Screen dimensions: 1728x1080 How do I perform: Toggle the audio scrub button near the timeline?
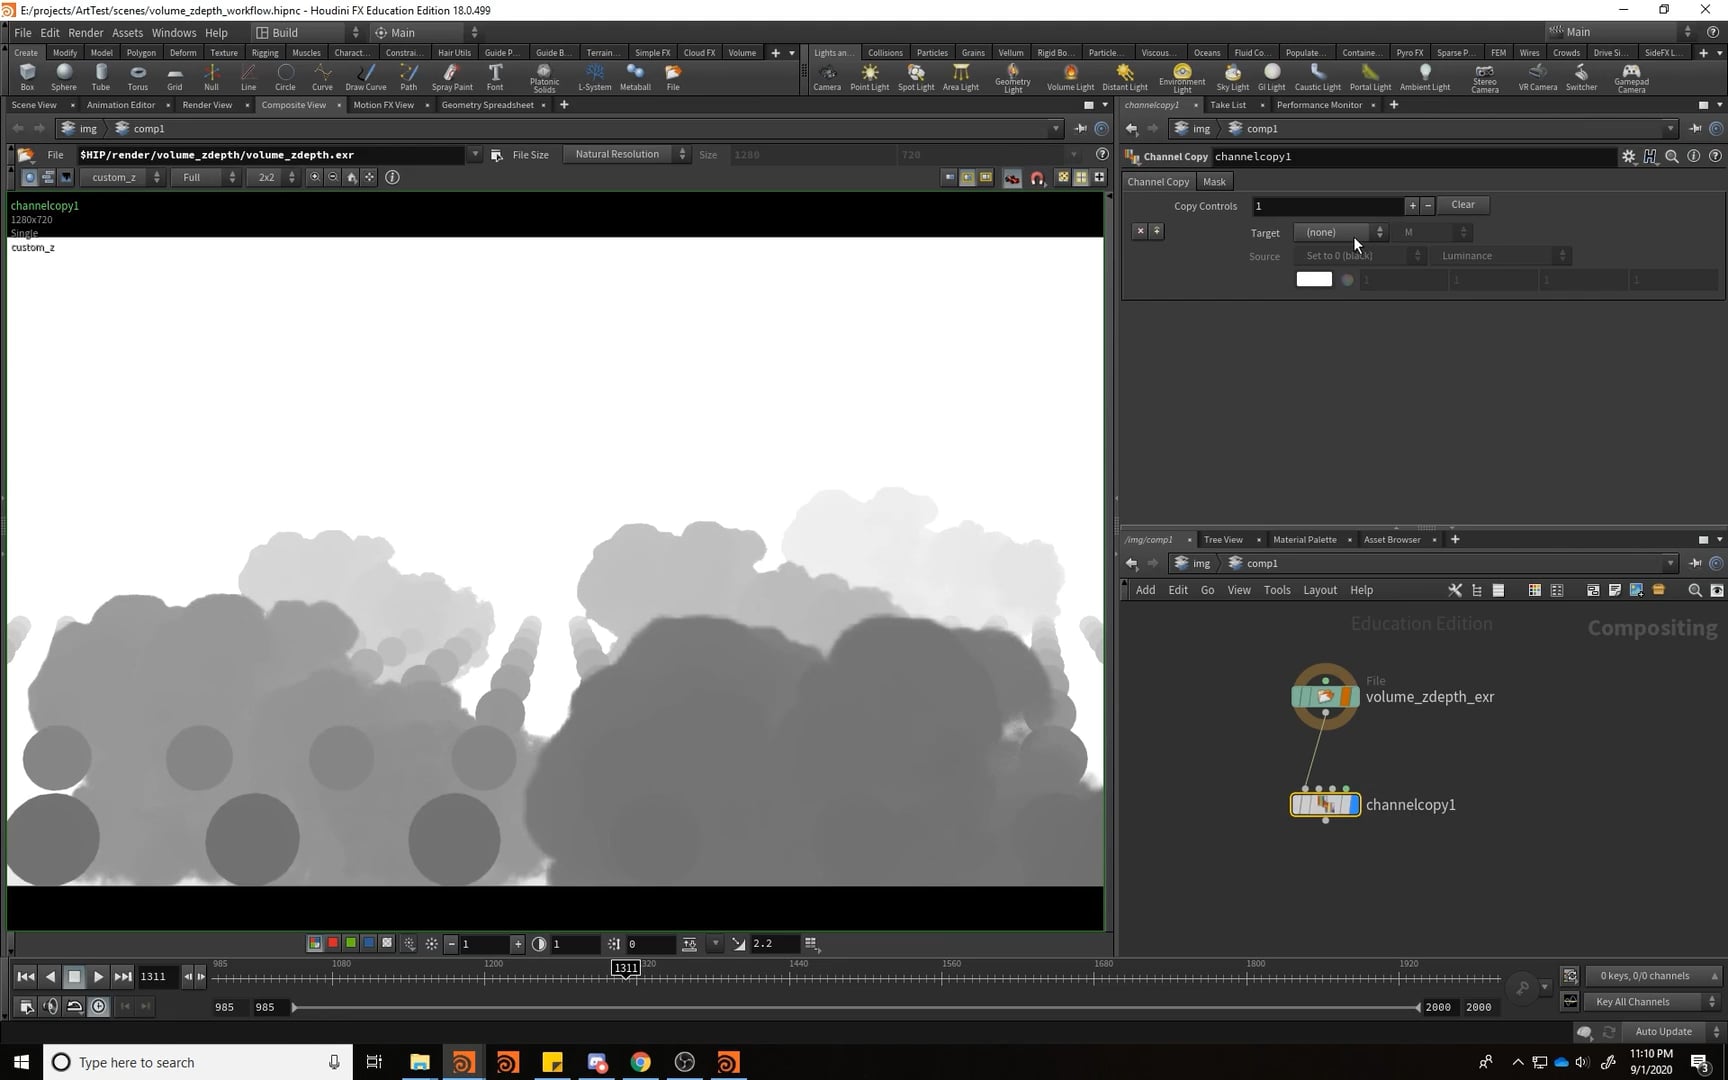[51, 1007]
